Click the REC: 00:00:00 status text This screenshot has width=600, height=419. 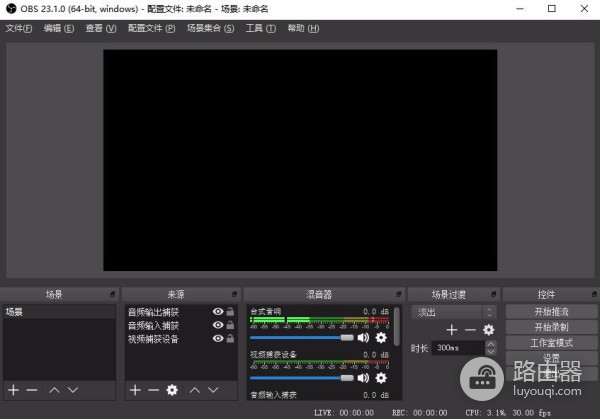click(419, 413)
